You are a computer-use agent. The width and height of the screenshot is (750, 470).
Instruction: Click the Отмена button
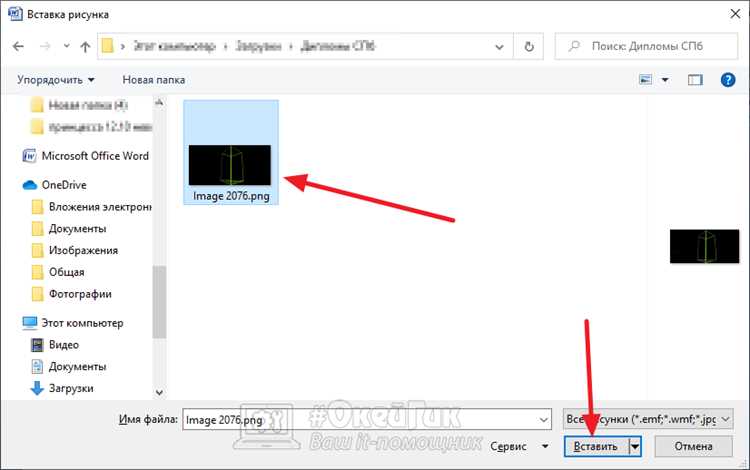coord(694,446)
